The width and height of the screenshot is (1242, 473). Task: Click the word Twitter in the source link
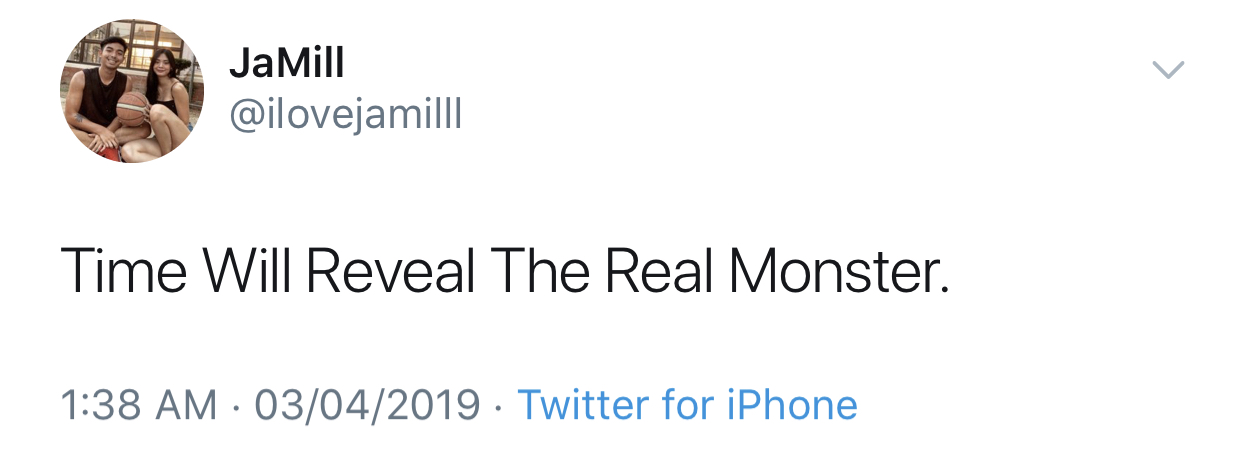point(584,405)
